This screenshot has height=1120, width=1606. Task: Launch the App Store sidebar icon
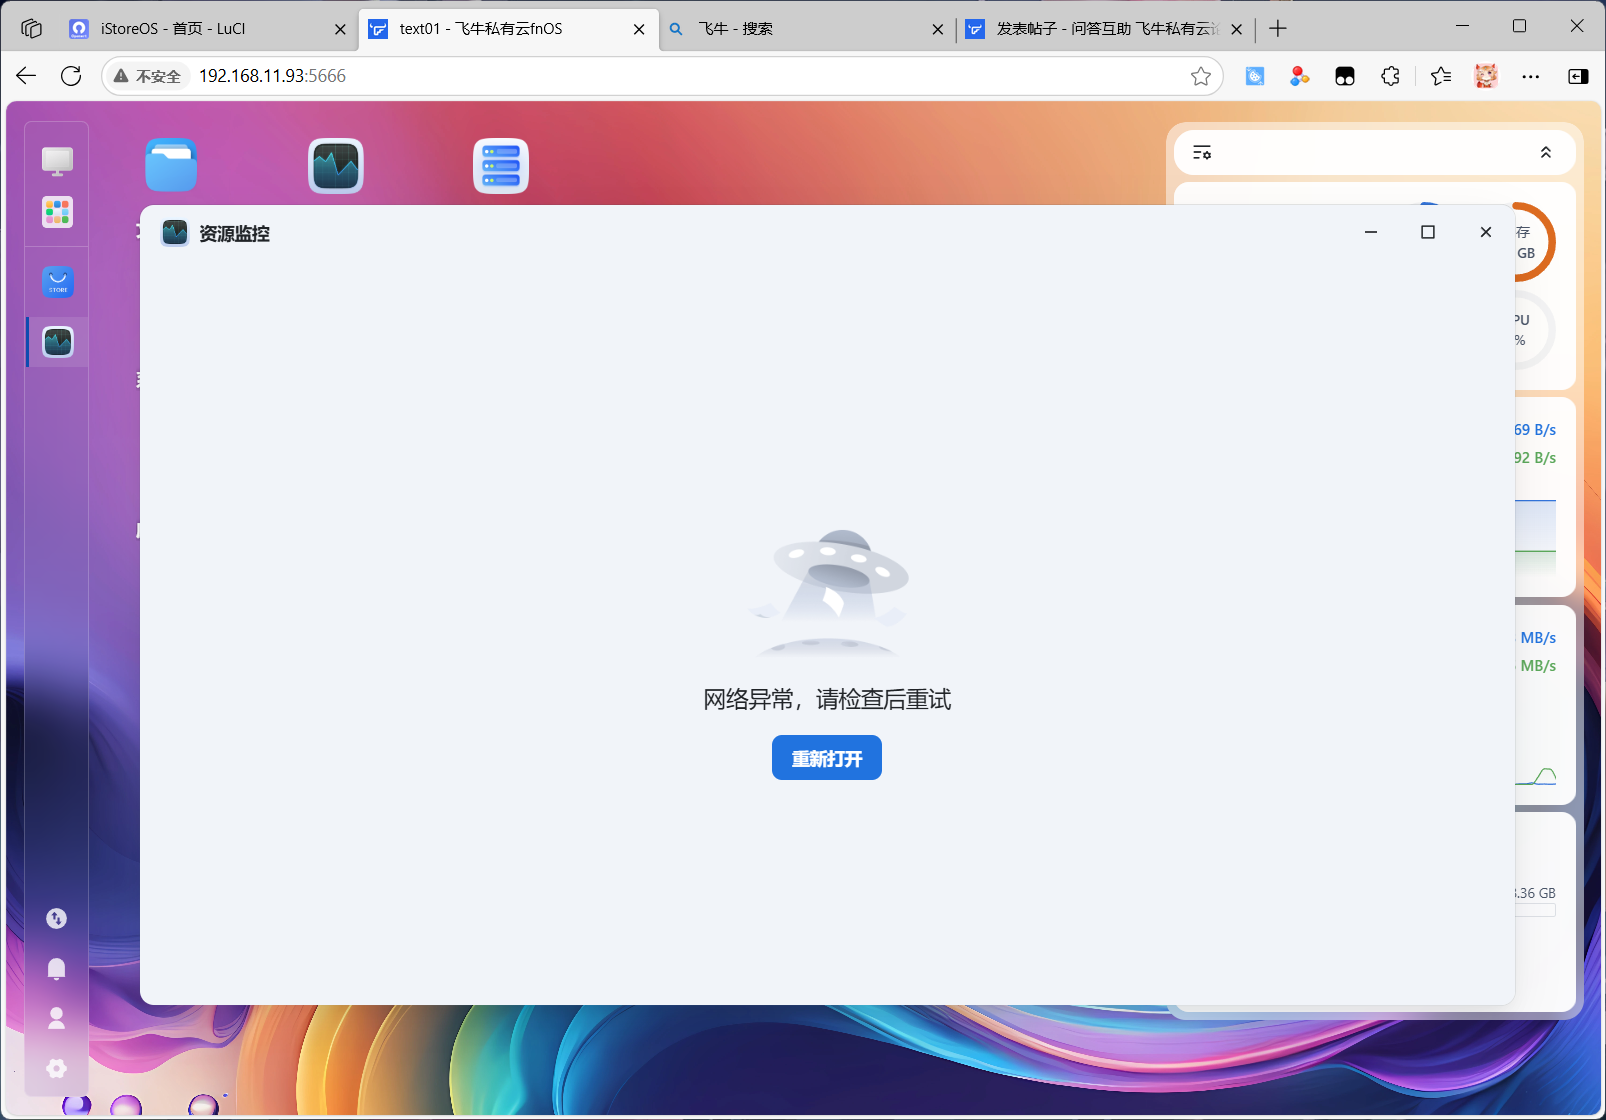coord(57,282)
